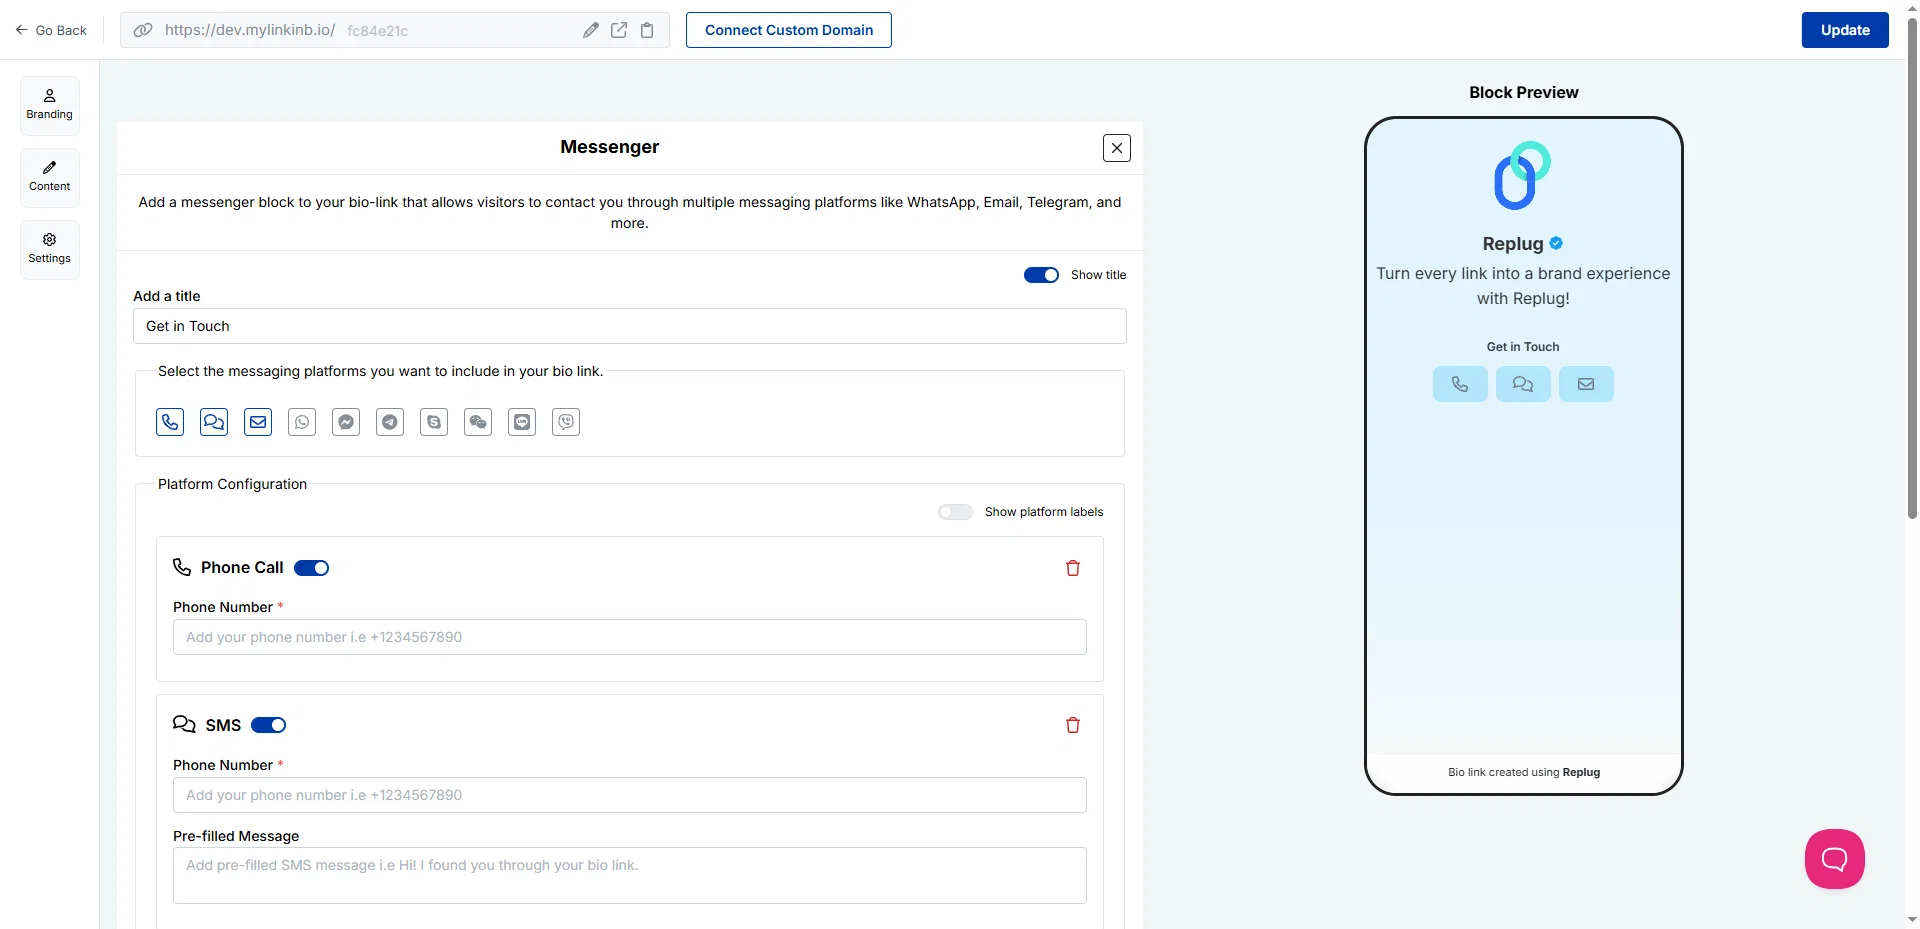The height and width of the screenshot is (929, 1920).
Task: Go Back to the previous page
Action: (51, 30)
